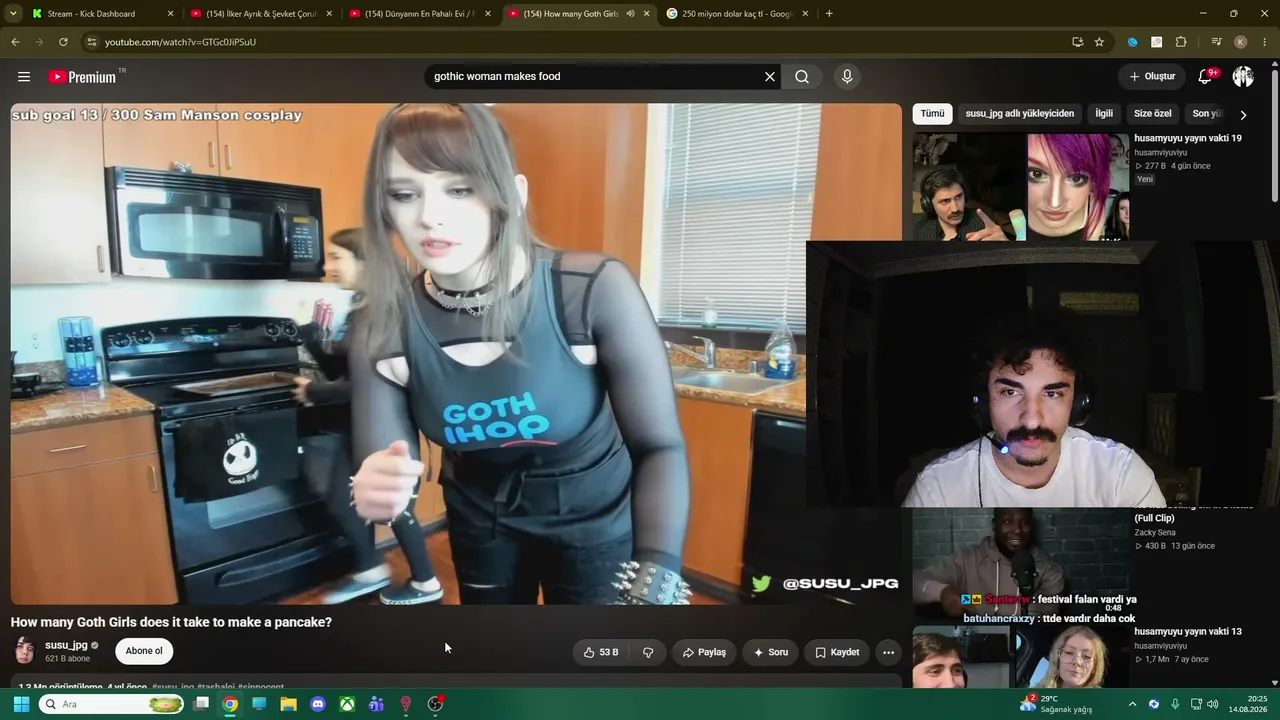This screenshot has width=1280, height=720.
Task: Open the Windows Start menu
Action: [20, 704]
